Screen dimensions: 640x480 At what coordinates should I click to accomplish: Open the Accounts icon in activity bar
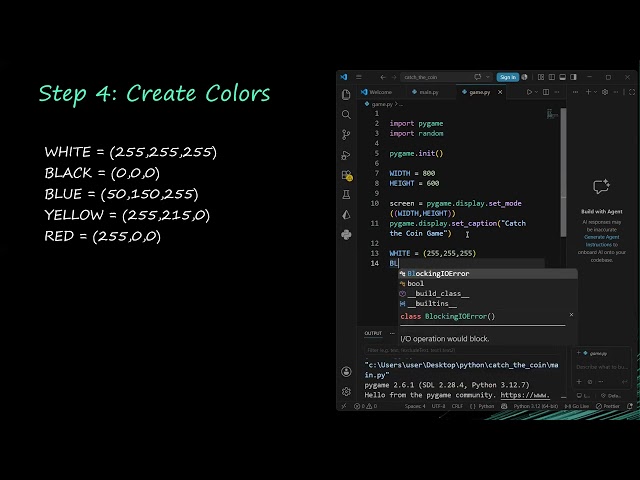pos(346,371)
